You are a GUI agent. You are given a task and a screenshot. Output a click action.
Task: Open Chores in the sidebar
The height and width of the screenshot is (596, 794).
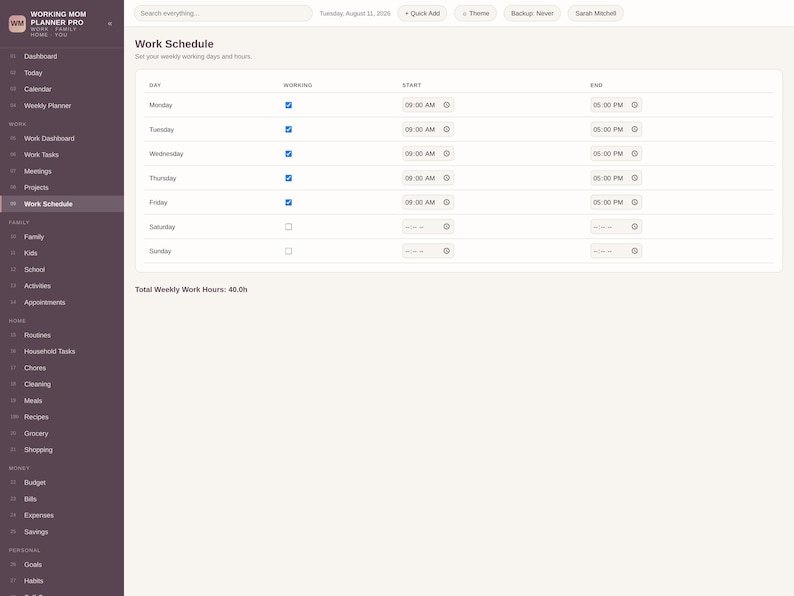(62, 368)
